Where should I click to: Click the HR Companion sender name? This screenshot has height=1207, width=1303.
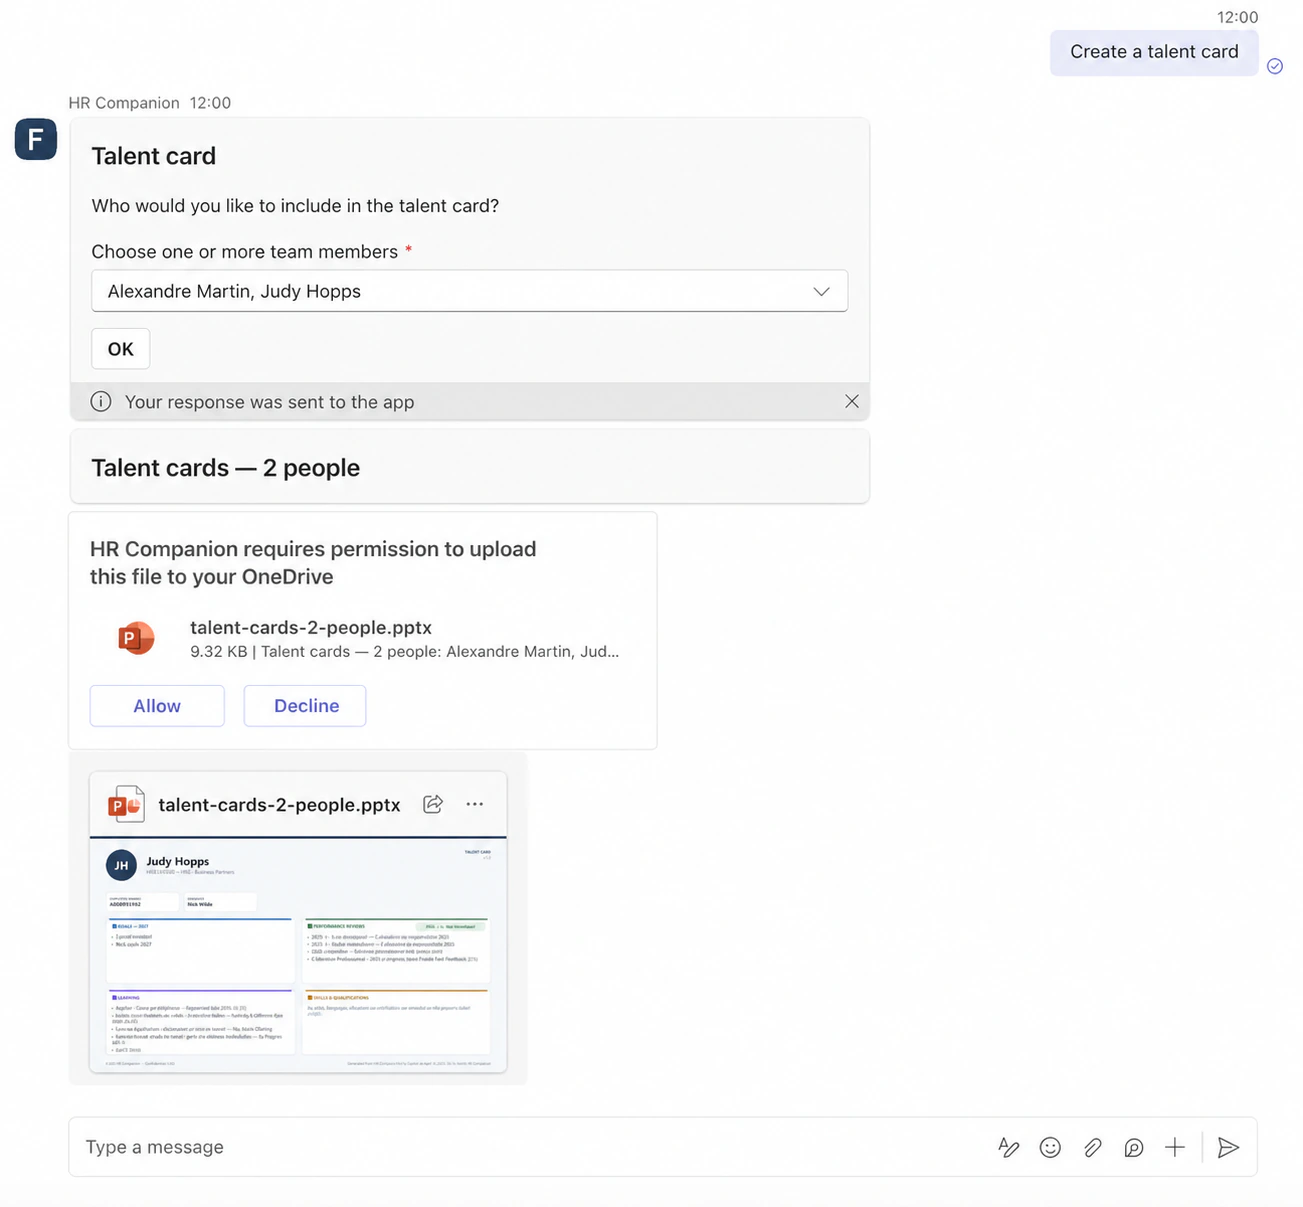click(x=124, y=103)
